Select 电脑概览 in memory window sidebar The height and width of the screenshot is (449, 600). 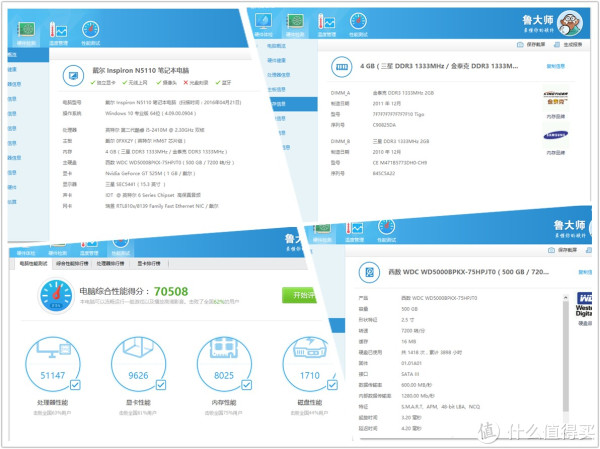(276, 46)
